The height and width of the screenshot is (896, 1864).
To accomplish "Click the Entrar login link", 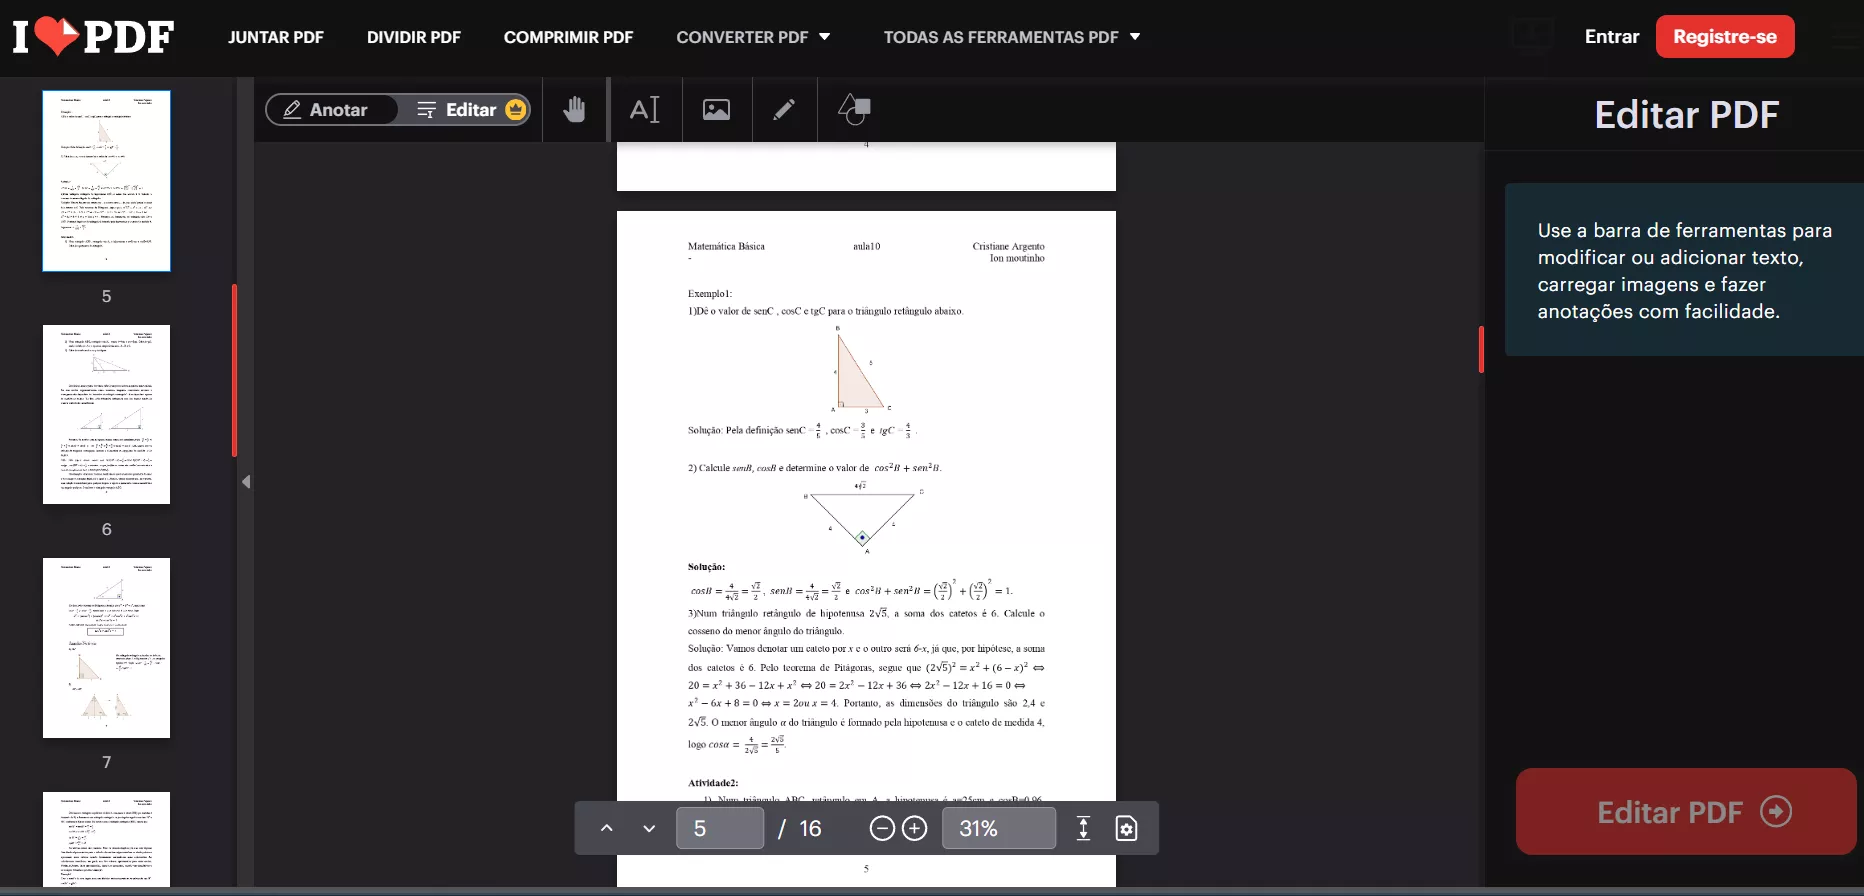I will pos(1612,37).
